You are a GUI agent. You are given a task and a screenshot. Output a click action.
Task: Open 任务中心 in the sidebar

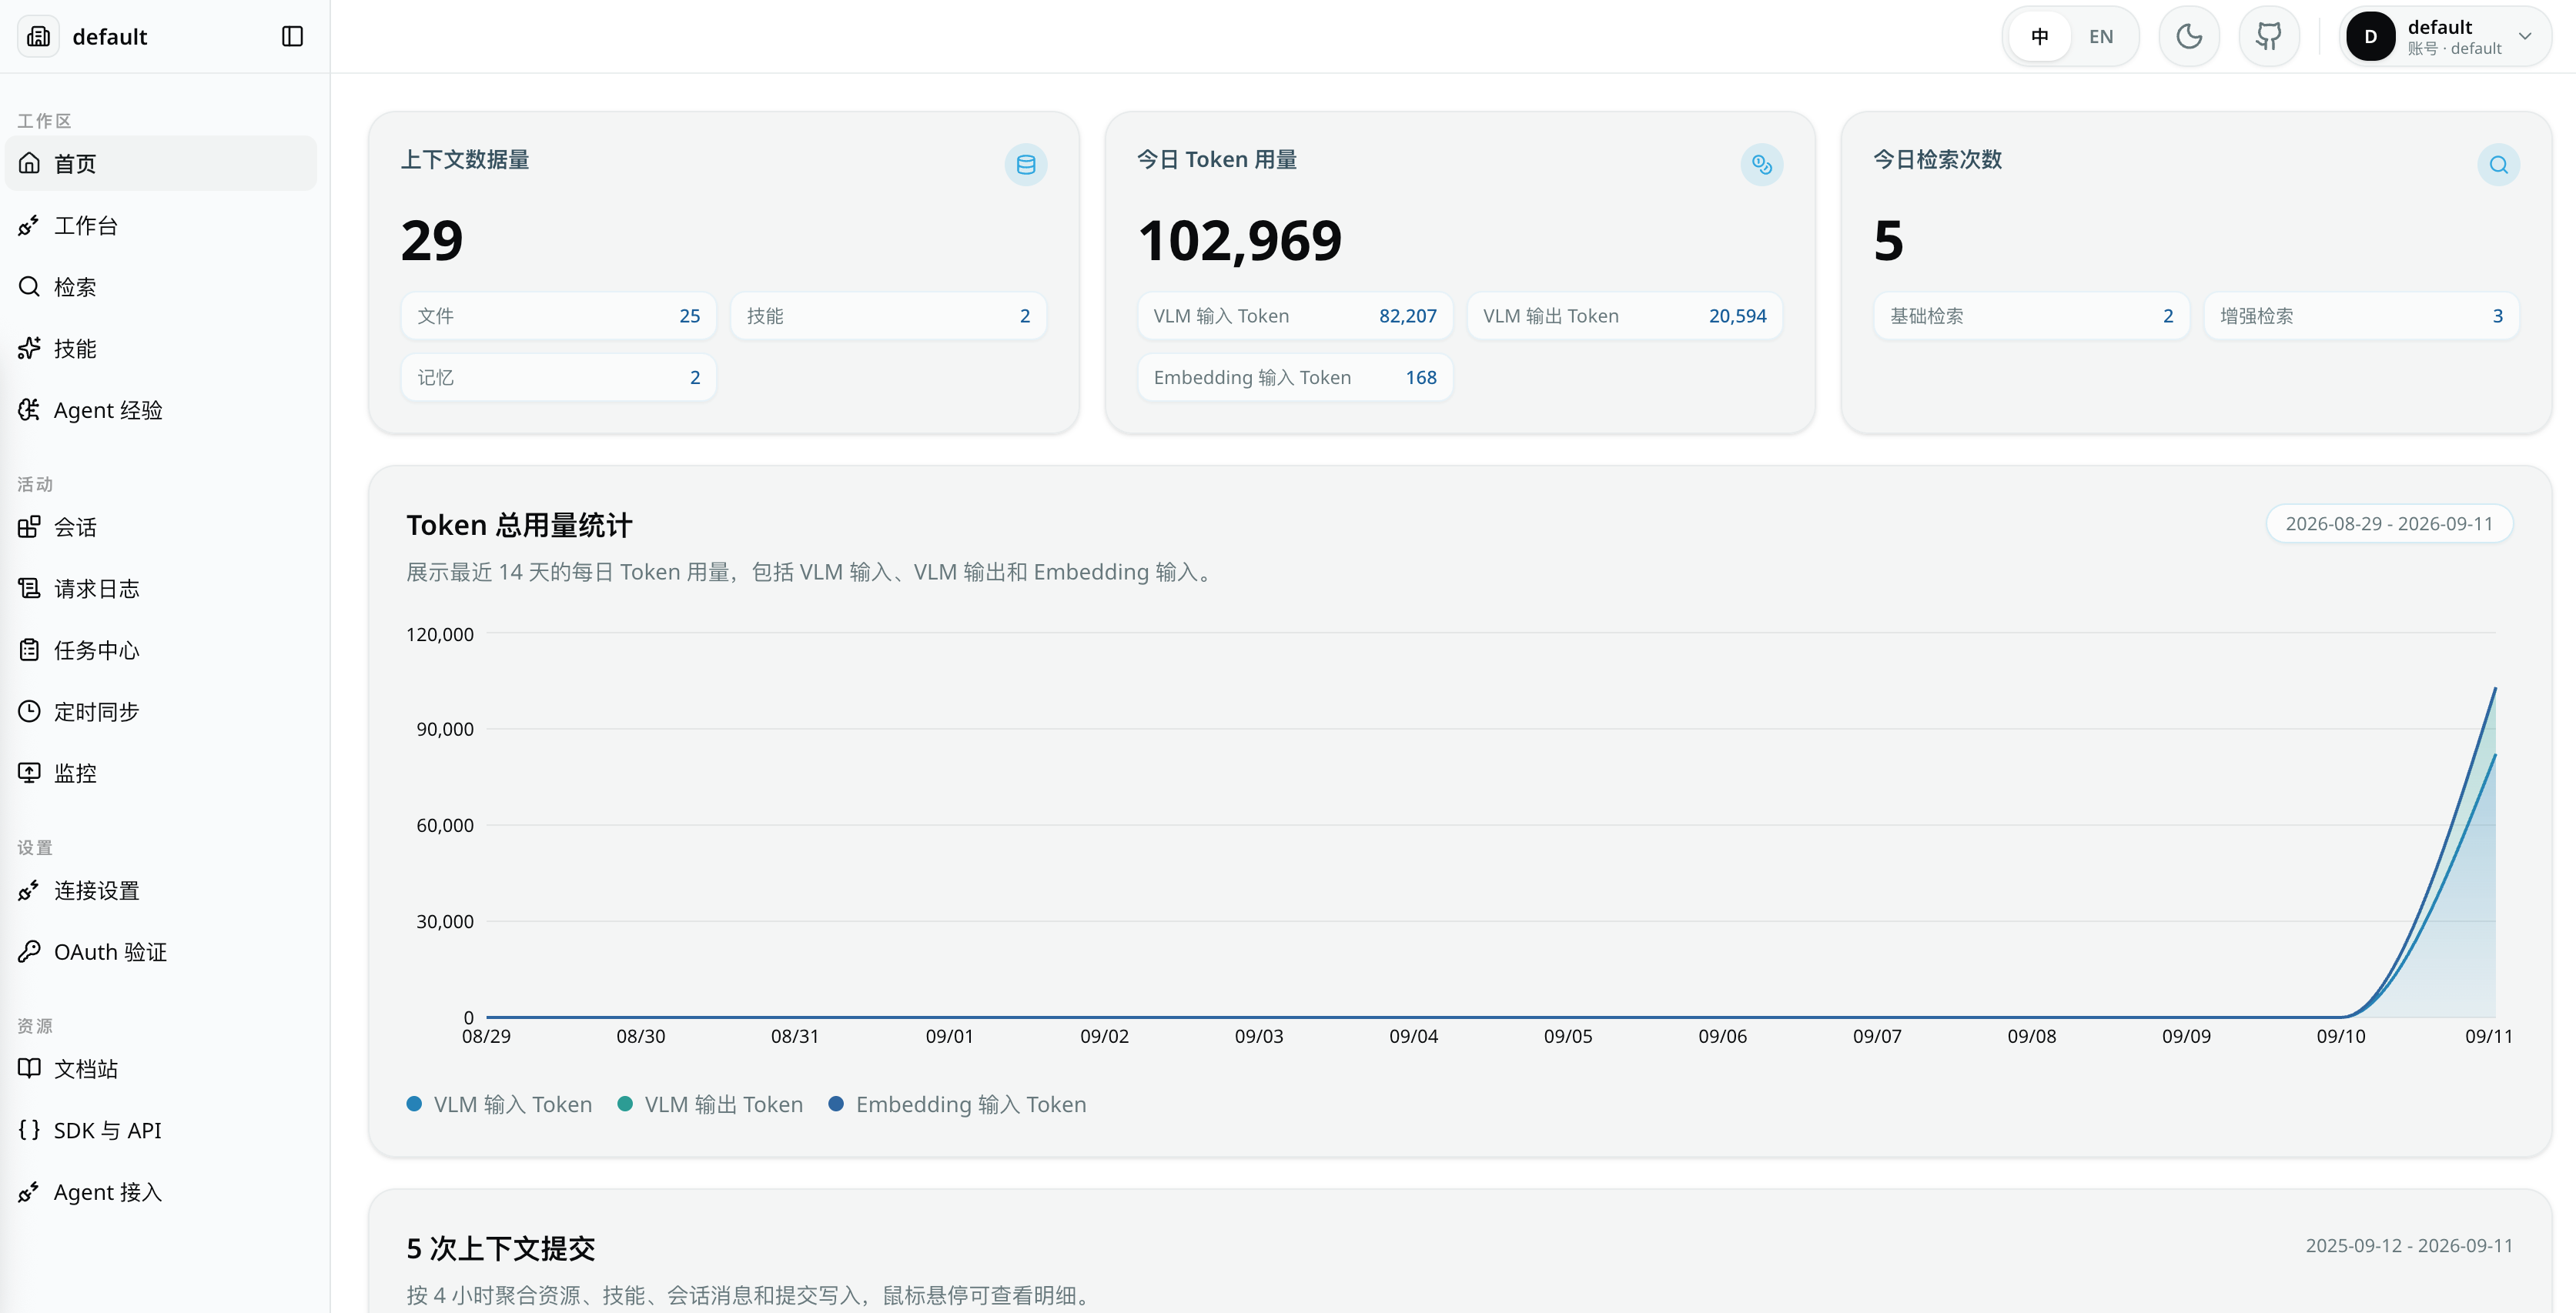point(161,650)
